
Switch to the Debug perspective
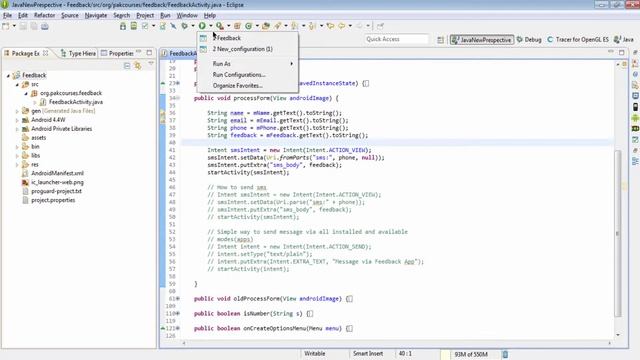click(529, 40)
